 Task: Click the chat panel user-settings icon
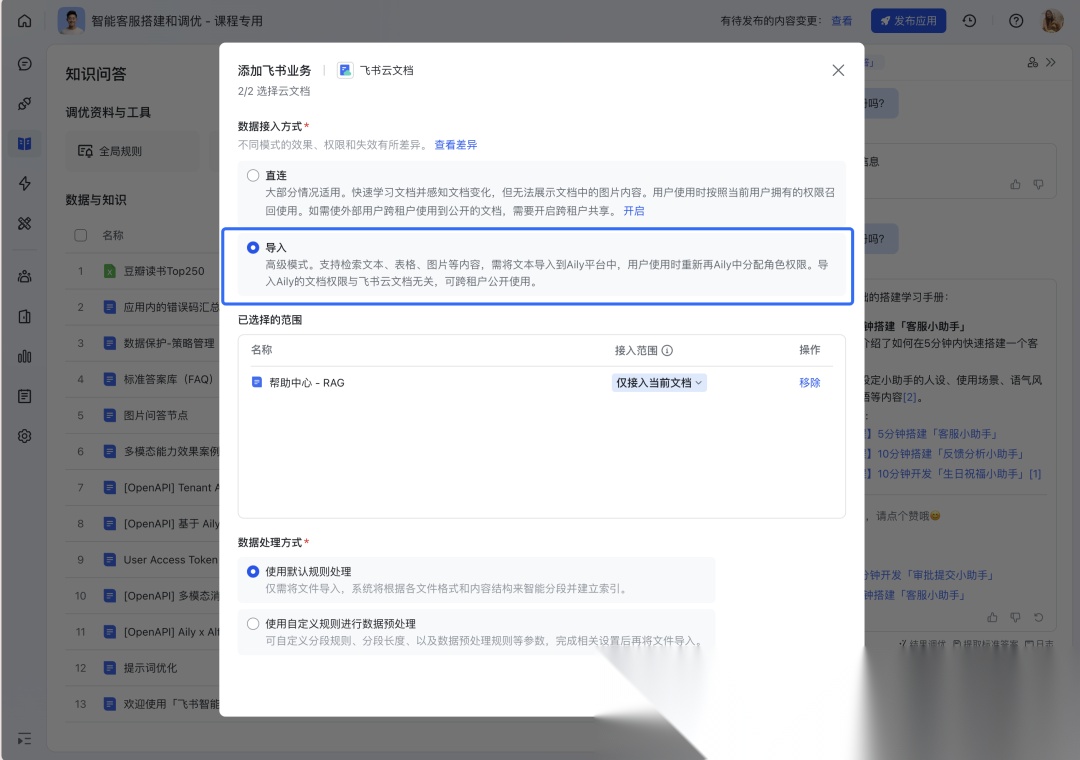pos(1032,62)
